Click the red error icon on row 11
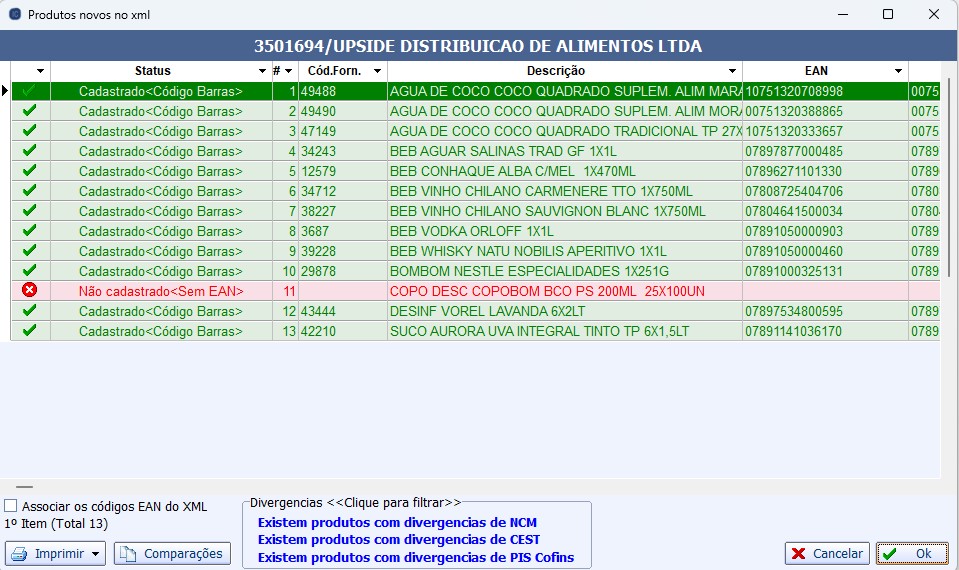Viewport: 959px width, 570px height. (x=30, y=291)
